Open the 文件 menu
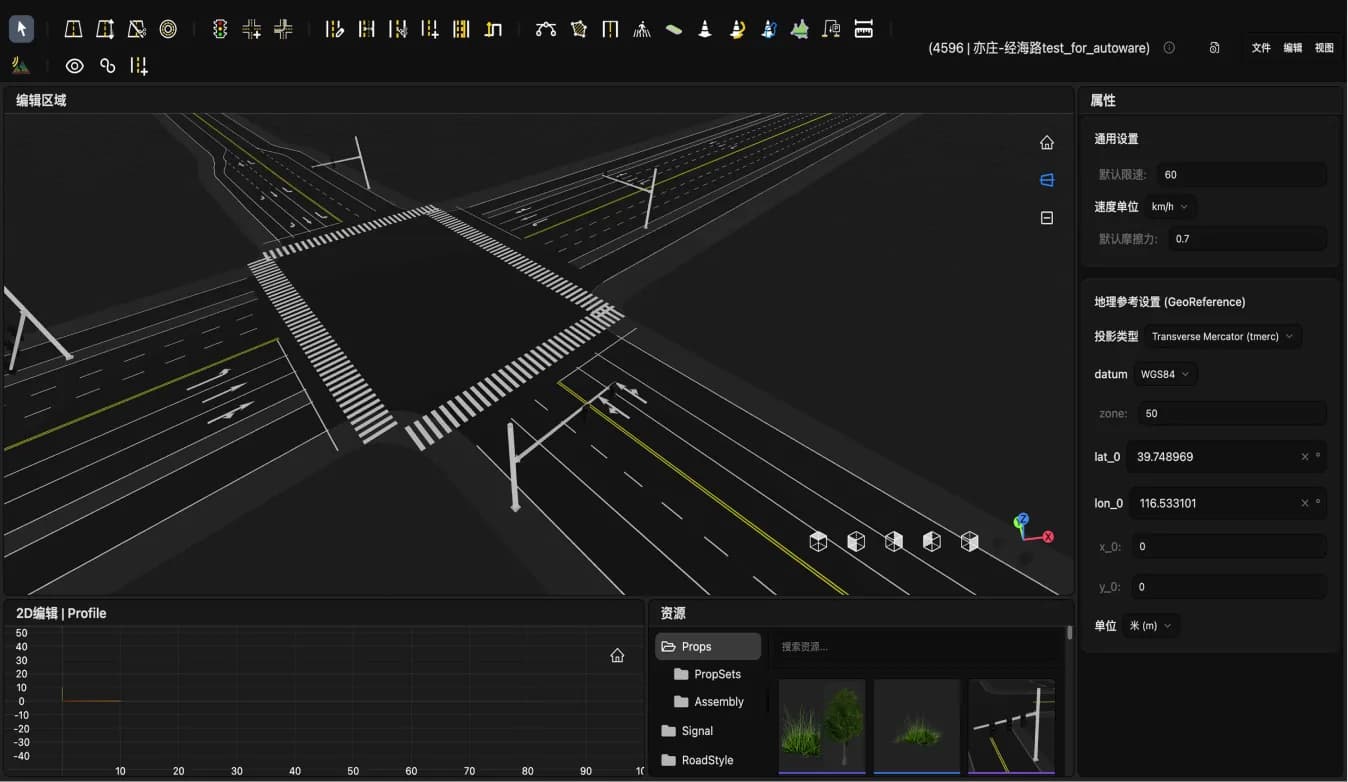Viewport: 1348px width, 782px height. pos(1261,48)
